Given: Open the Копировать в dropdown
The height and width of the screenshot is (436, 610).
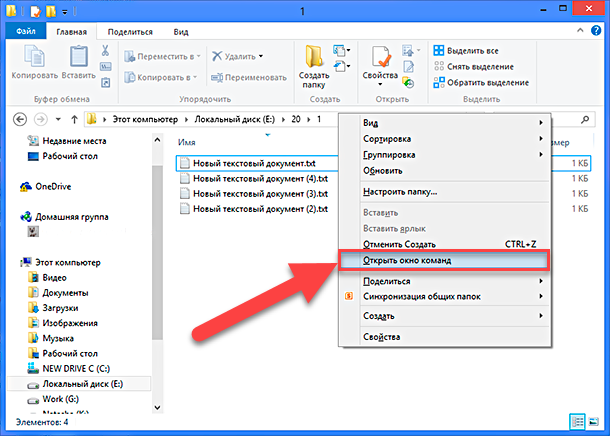Looking at the screenshot, I should (161, 77).
